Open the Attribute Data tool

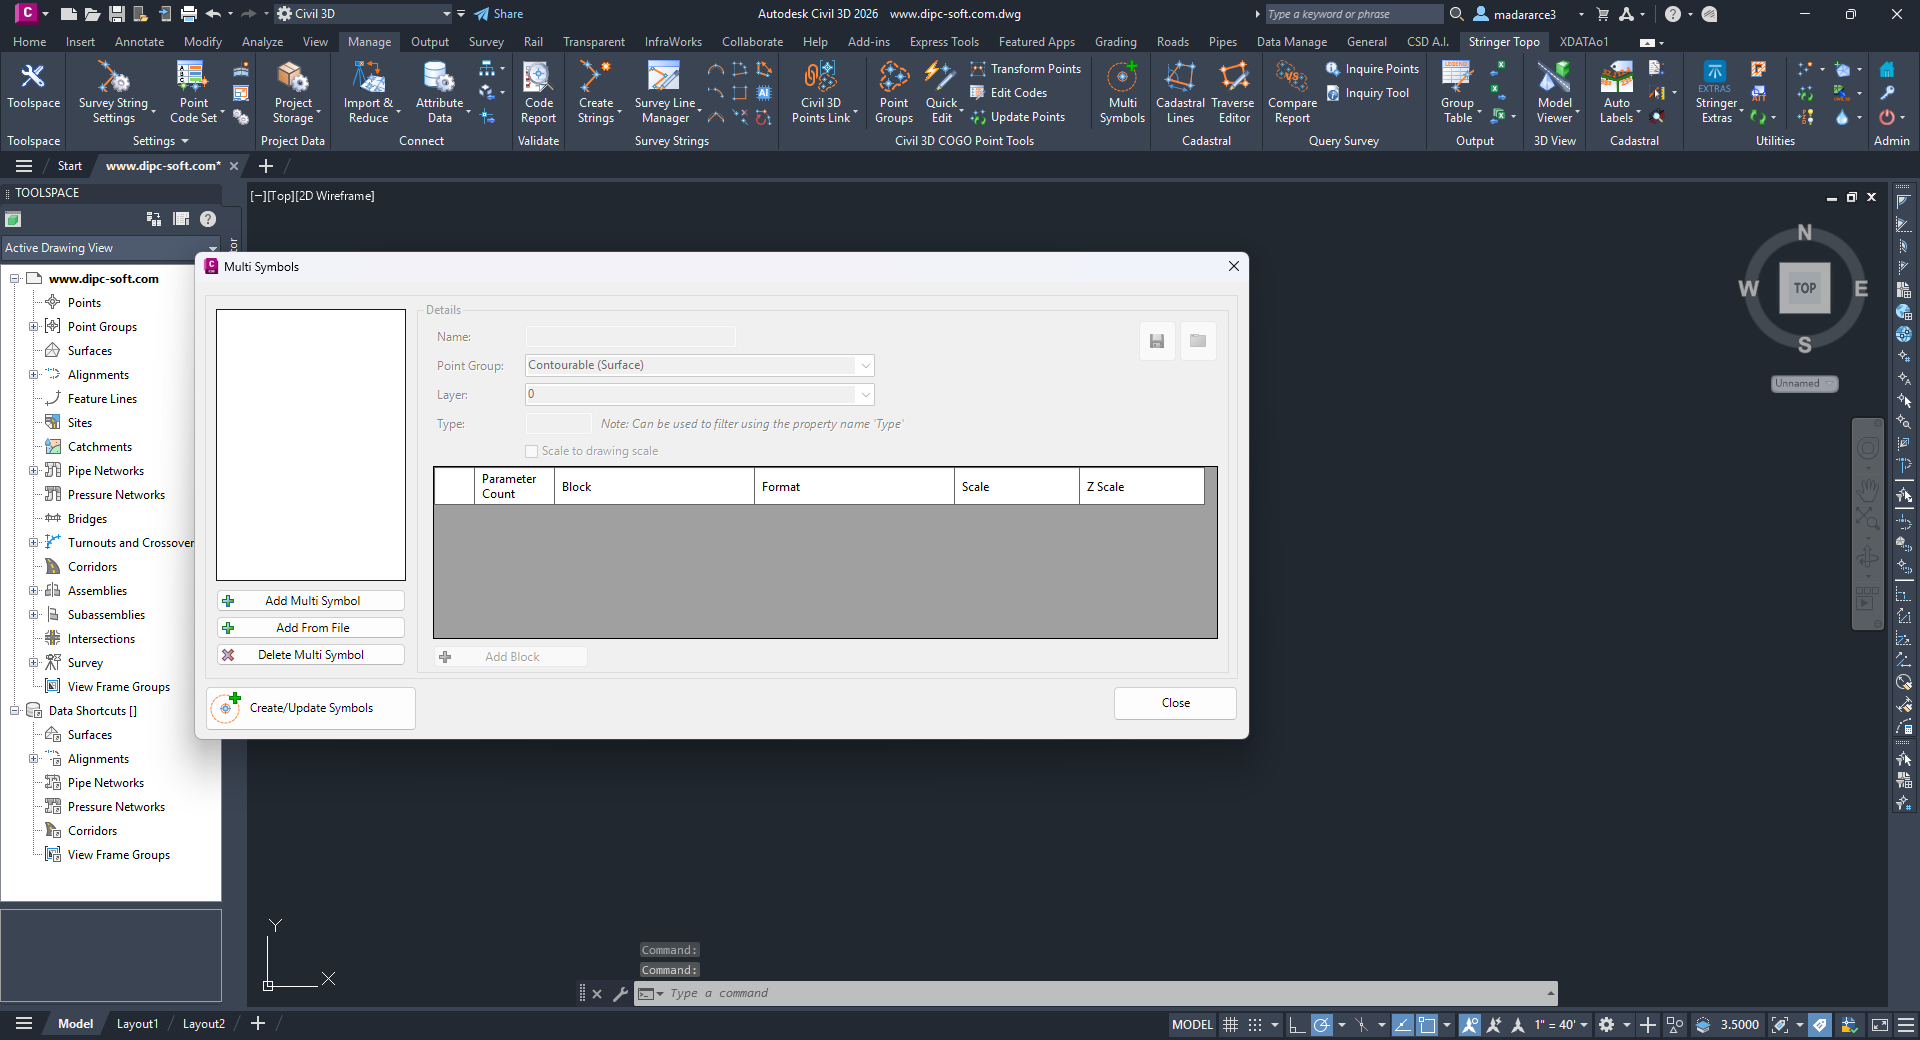point(439,92)
